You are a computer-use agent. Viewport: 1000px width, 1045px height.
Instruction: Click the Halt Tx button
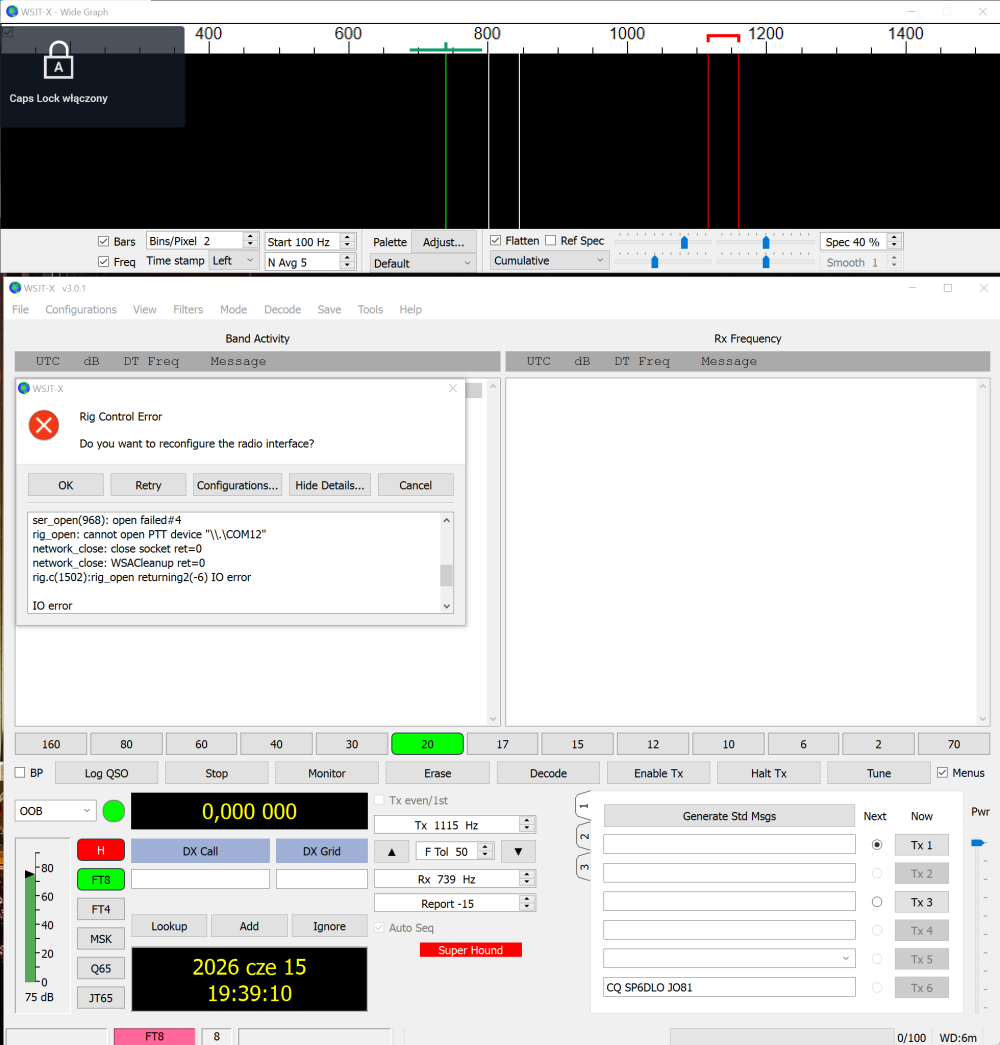[769, 773]
